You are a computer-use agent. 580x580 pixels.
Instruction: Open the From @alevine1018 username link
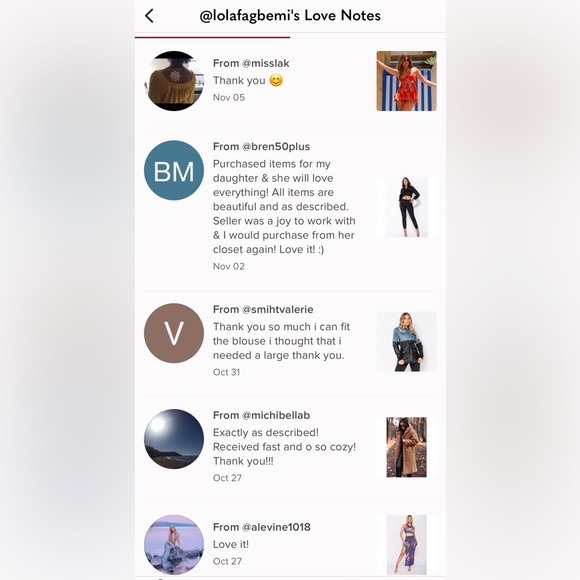click(x=262, y=527)
